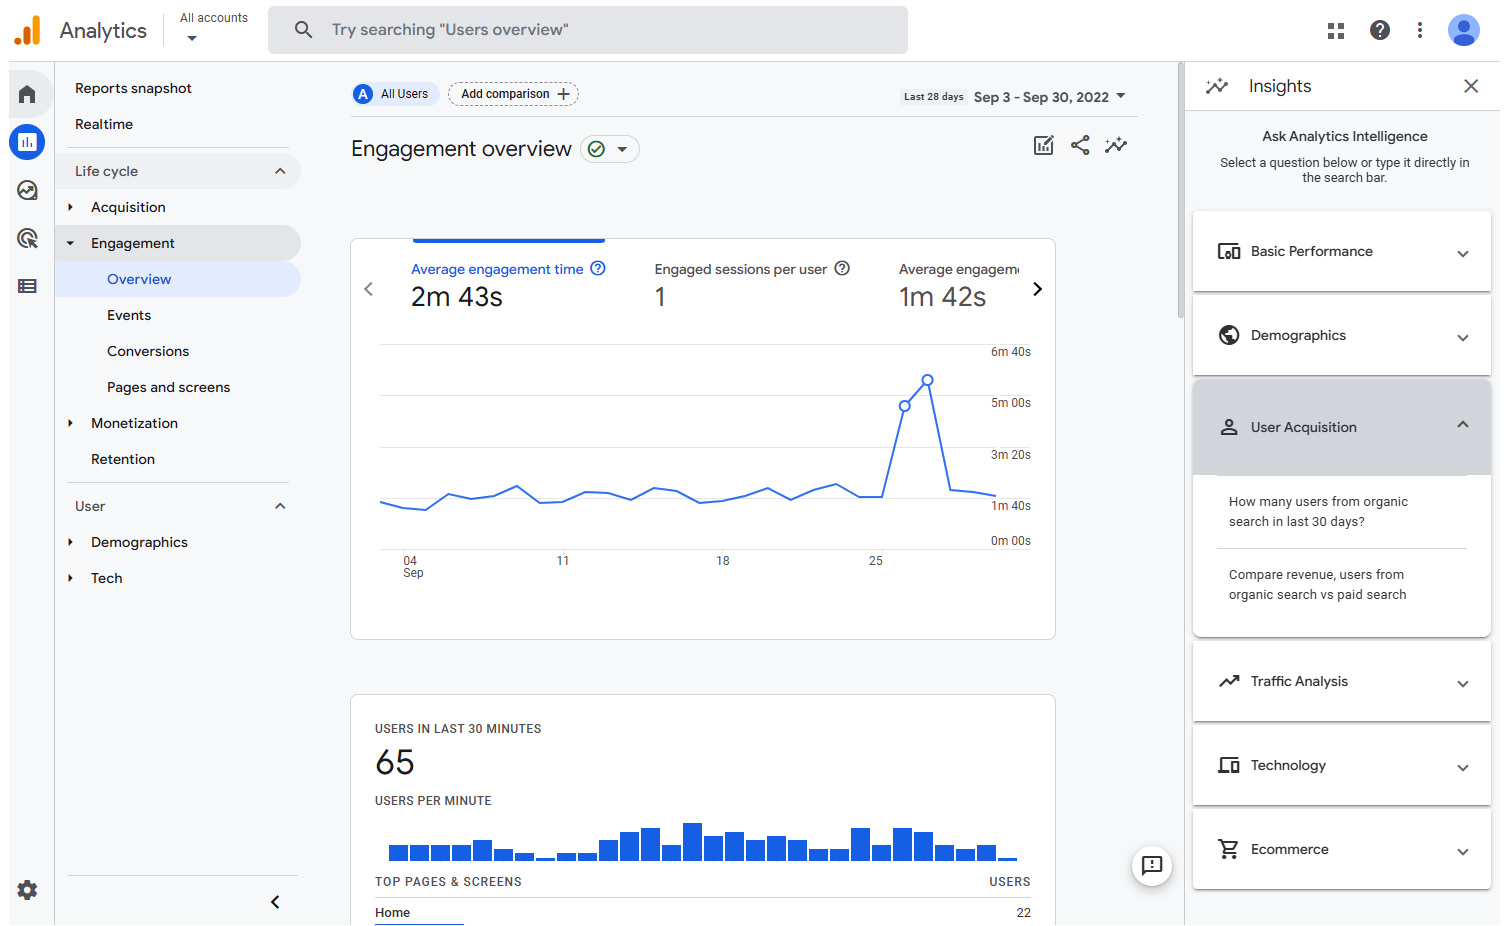Open the report status checkmark dropdown

[x=609, y=149]
